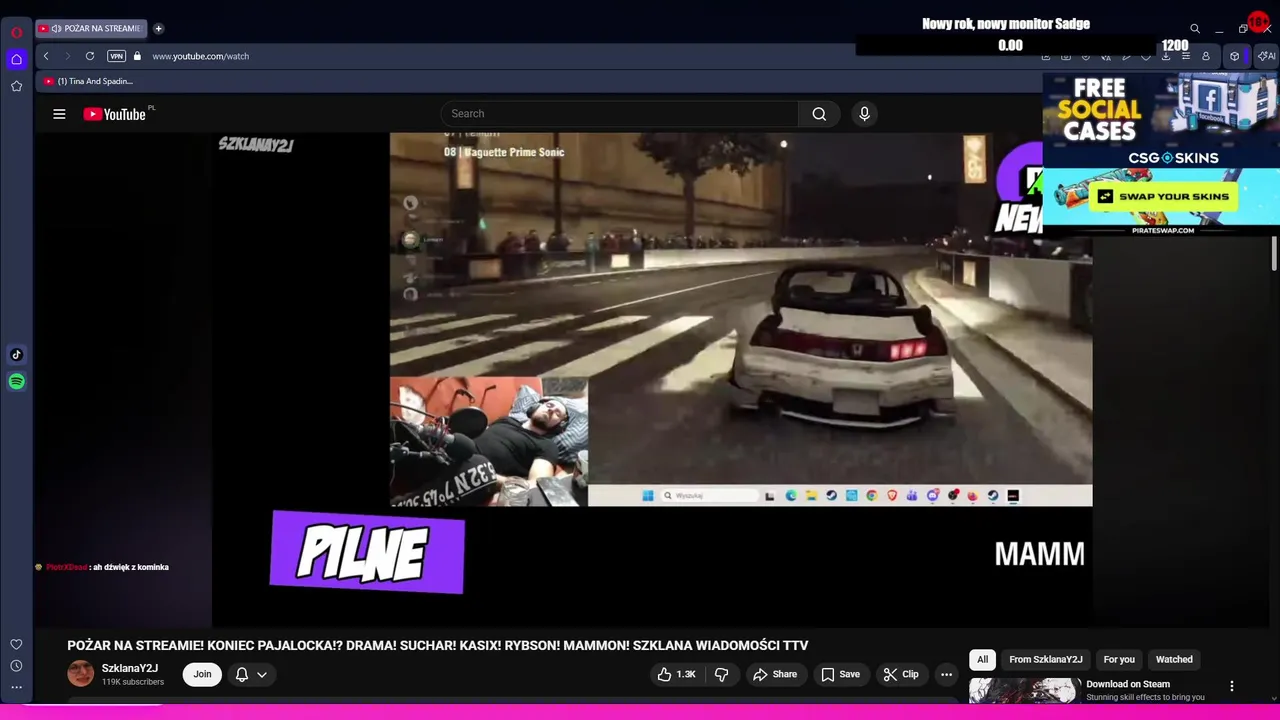1280x720 pixels.
Task: Open the heart icon in sidebar
Action: 16,644
